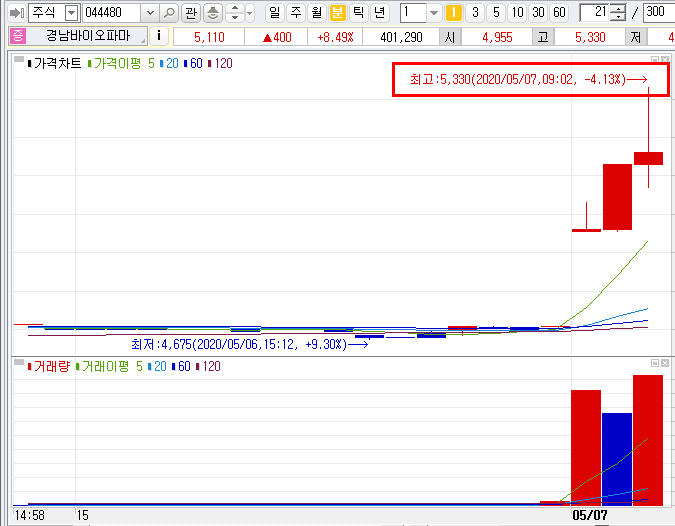Viewport: 675px width, 526px height.
Task: Click the green 5 price average legend
Action: point(151,63)
